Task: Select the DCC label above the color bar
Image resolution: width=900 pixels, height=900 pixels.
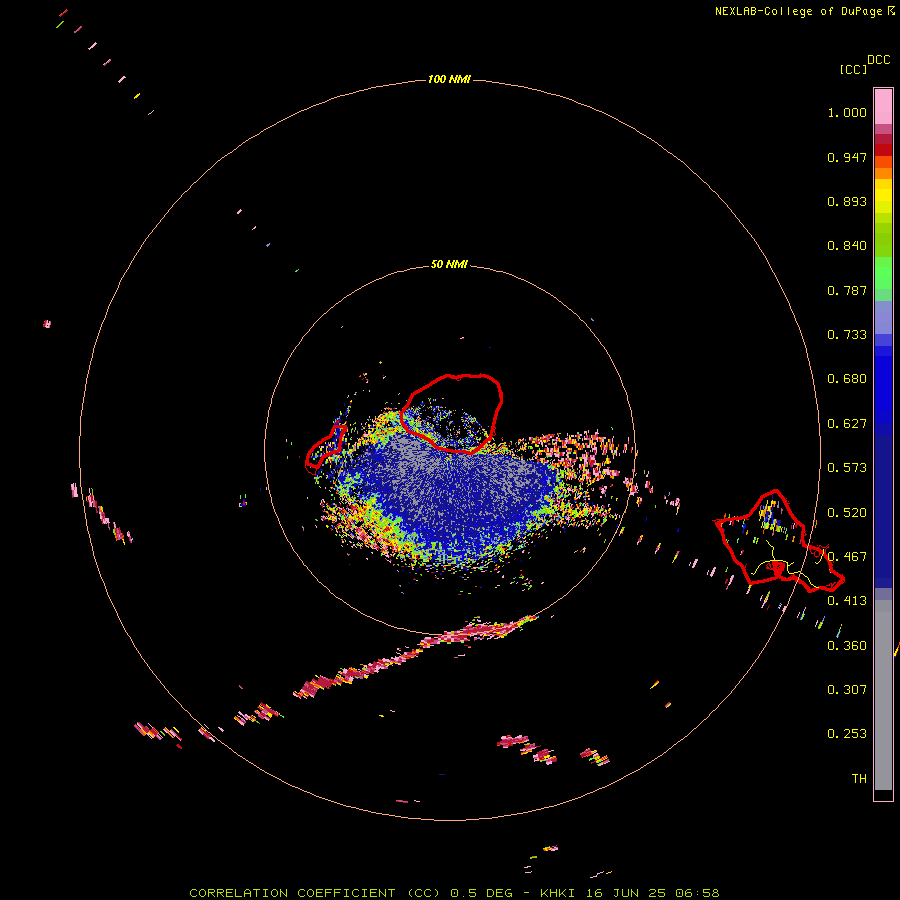Action: coord(879,60)
